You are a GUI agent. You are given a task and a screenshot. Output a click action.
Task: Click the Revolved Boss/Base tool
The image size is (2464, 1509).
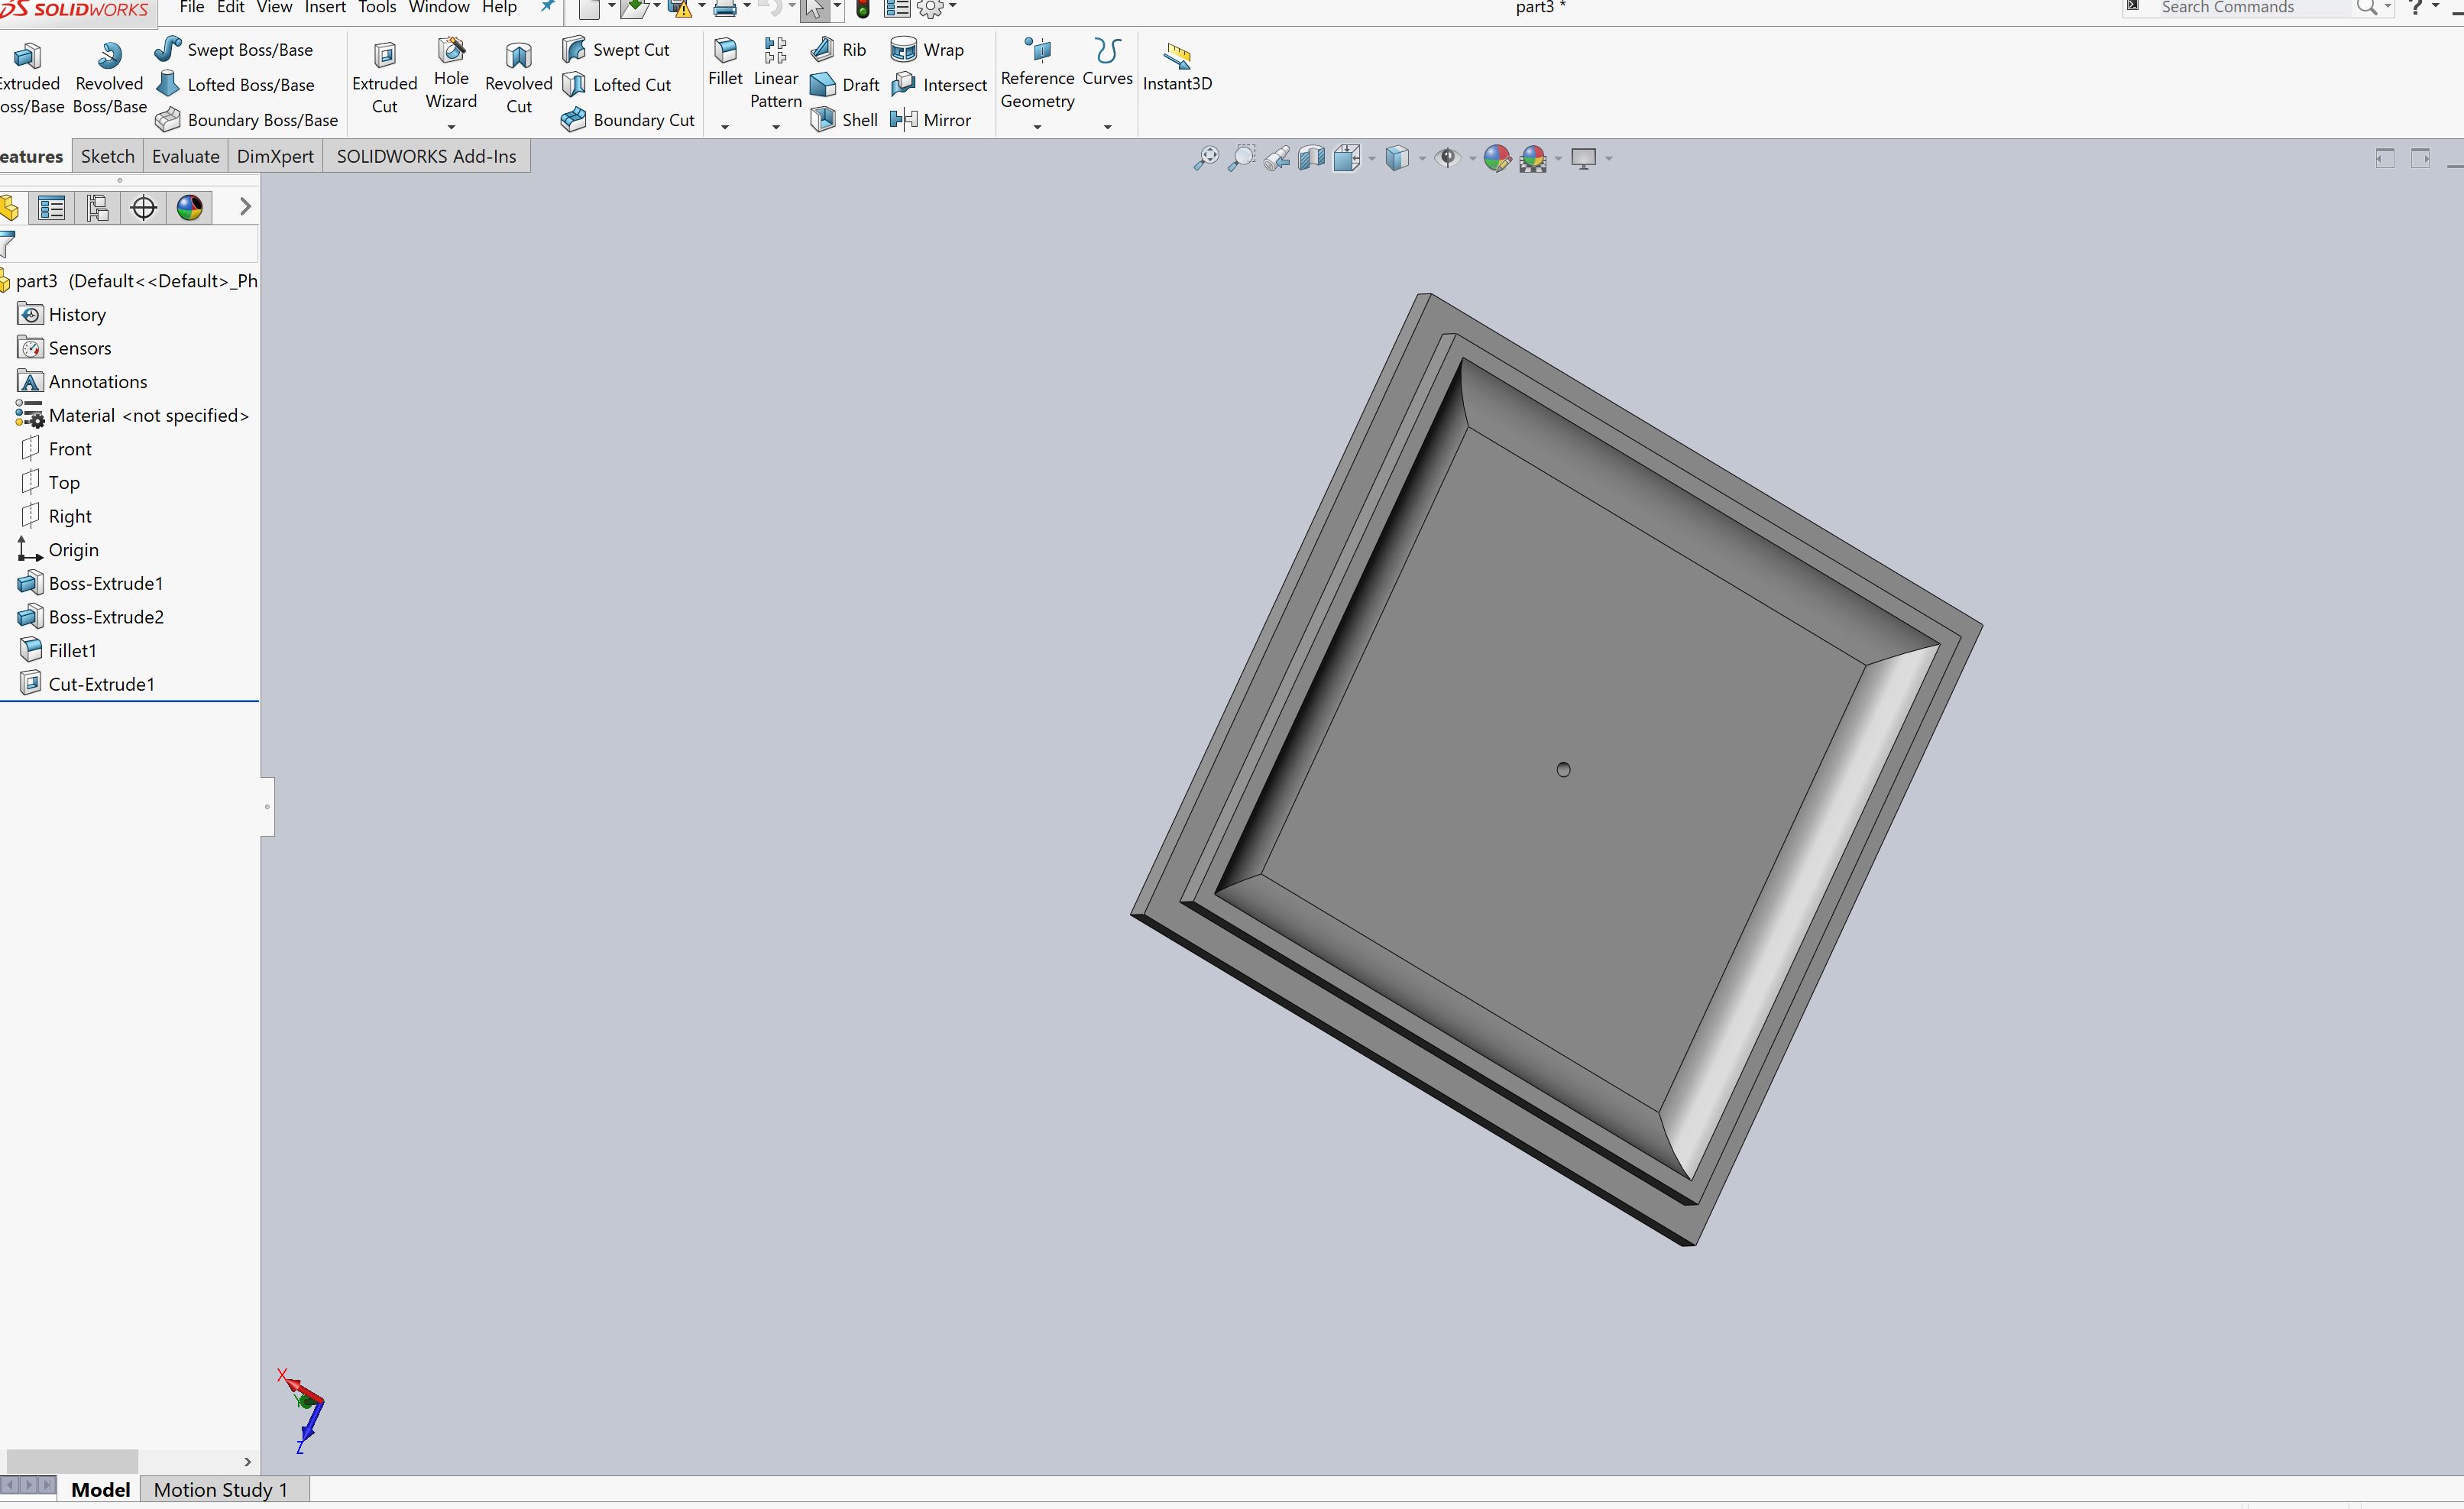(109, 78)
